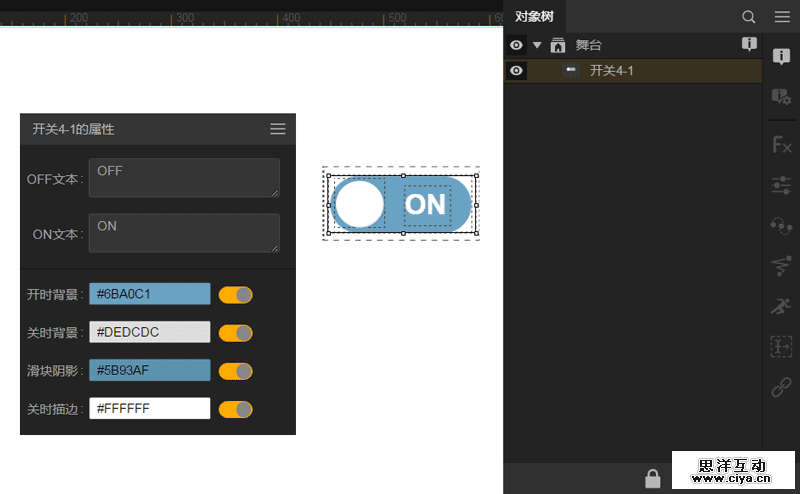Image resolution: width=800 pixels, height=494 pixels.
Task: Click the search icon in object tree panel
Action: pyautogui.click(x=749, y=17)
